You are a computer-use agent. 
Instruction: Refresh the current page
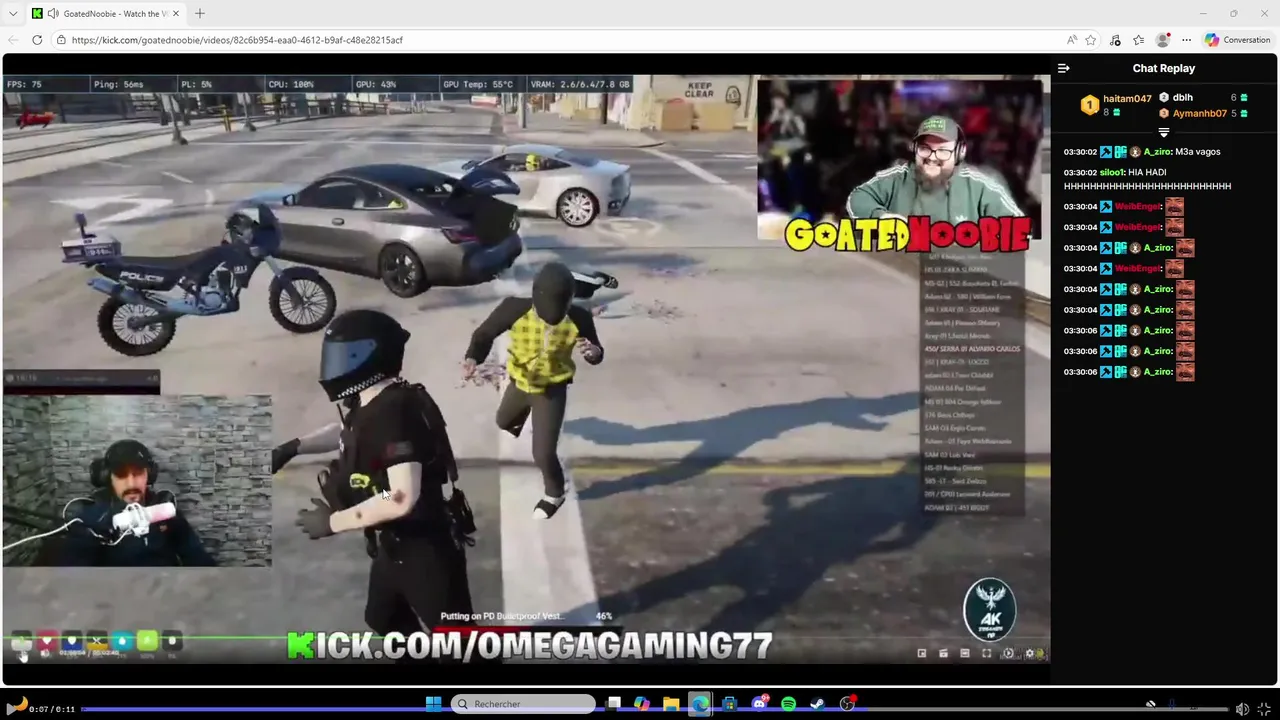[x=37, y=40]
